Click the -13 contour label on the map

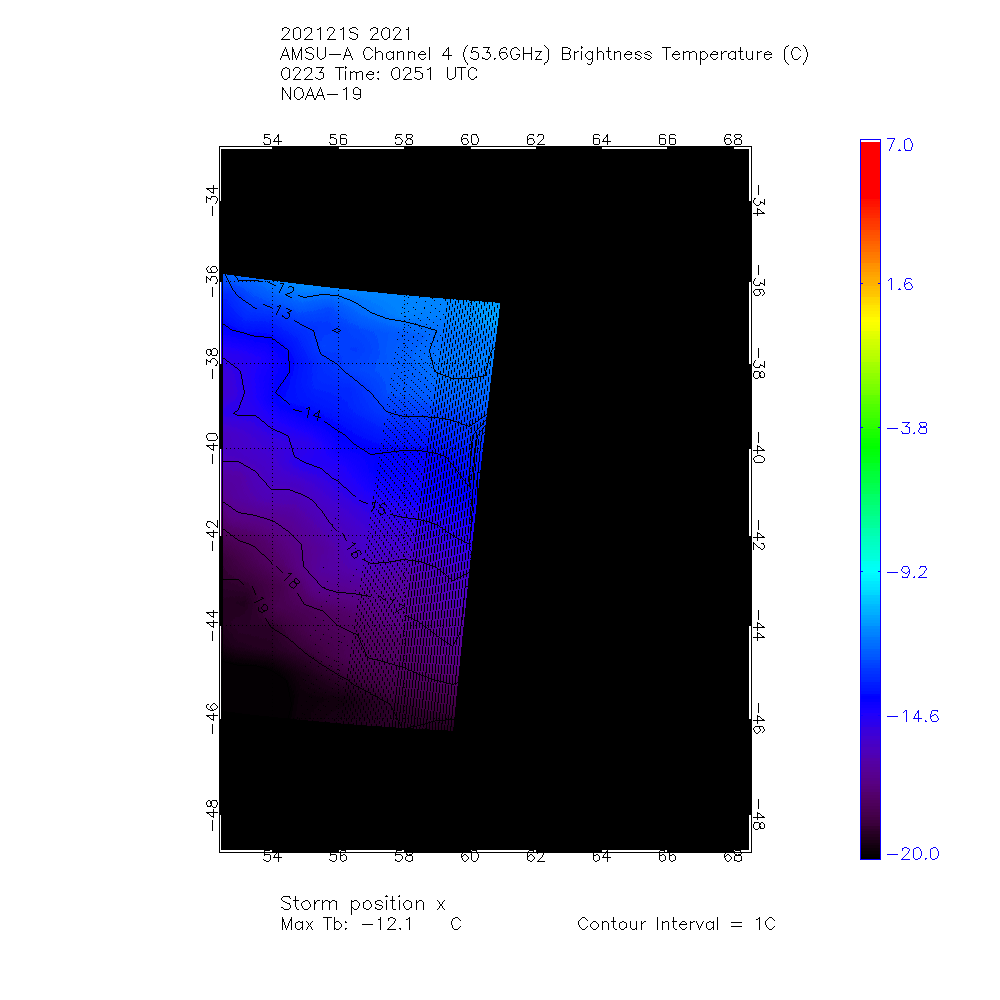(282, 314)
